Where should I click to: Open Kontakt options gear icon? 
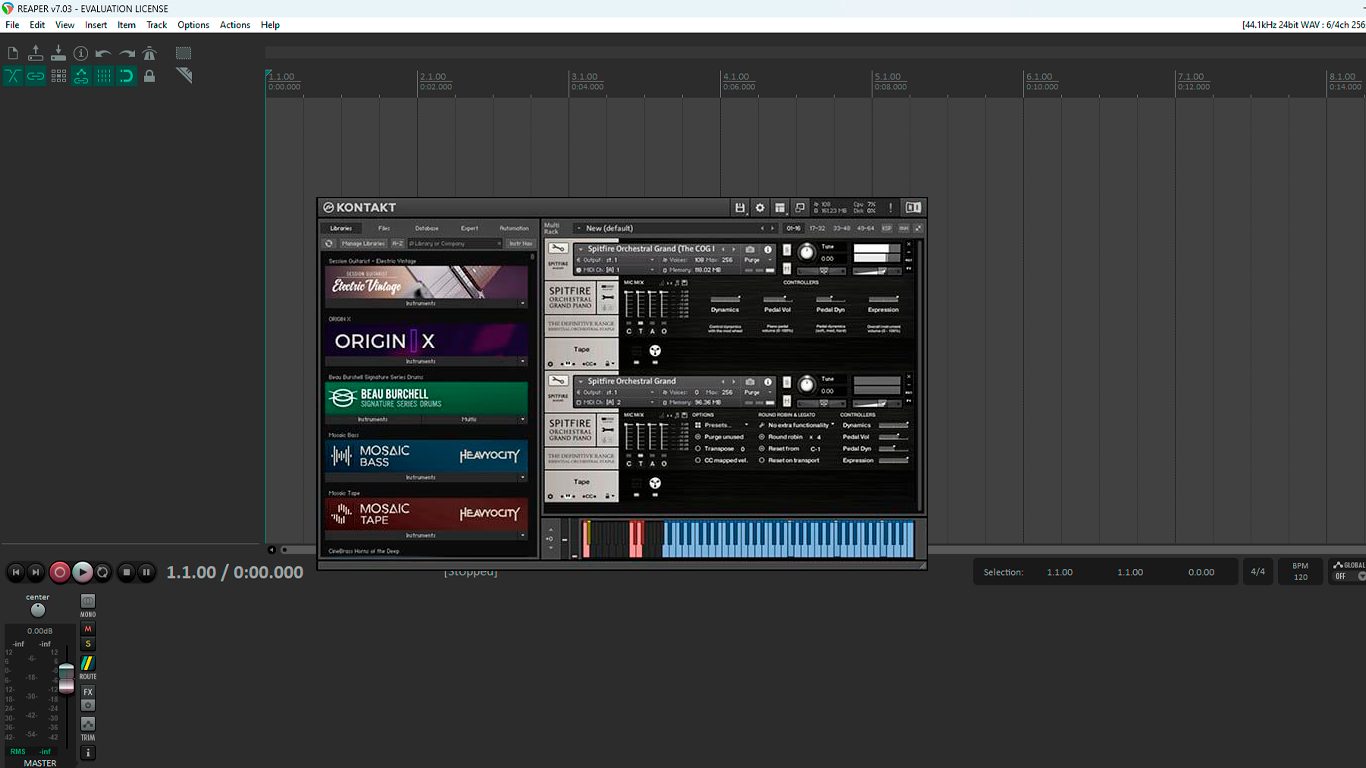(x=760, y=207)
